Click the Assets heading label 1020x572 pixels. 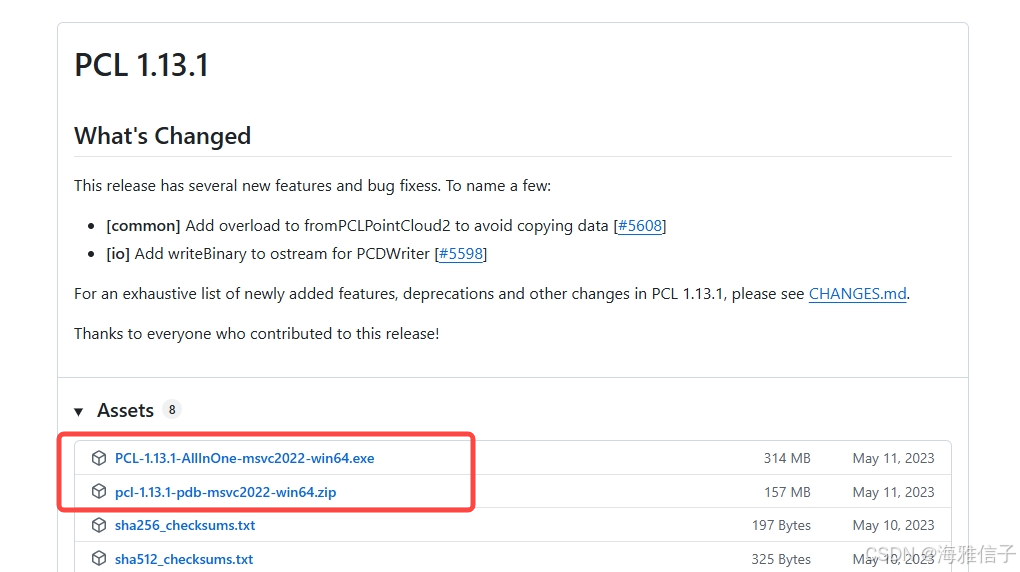click(x=126, y=411)
